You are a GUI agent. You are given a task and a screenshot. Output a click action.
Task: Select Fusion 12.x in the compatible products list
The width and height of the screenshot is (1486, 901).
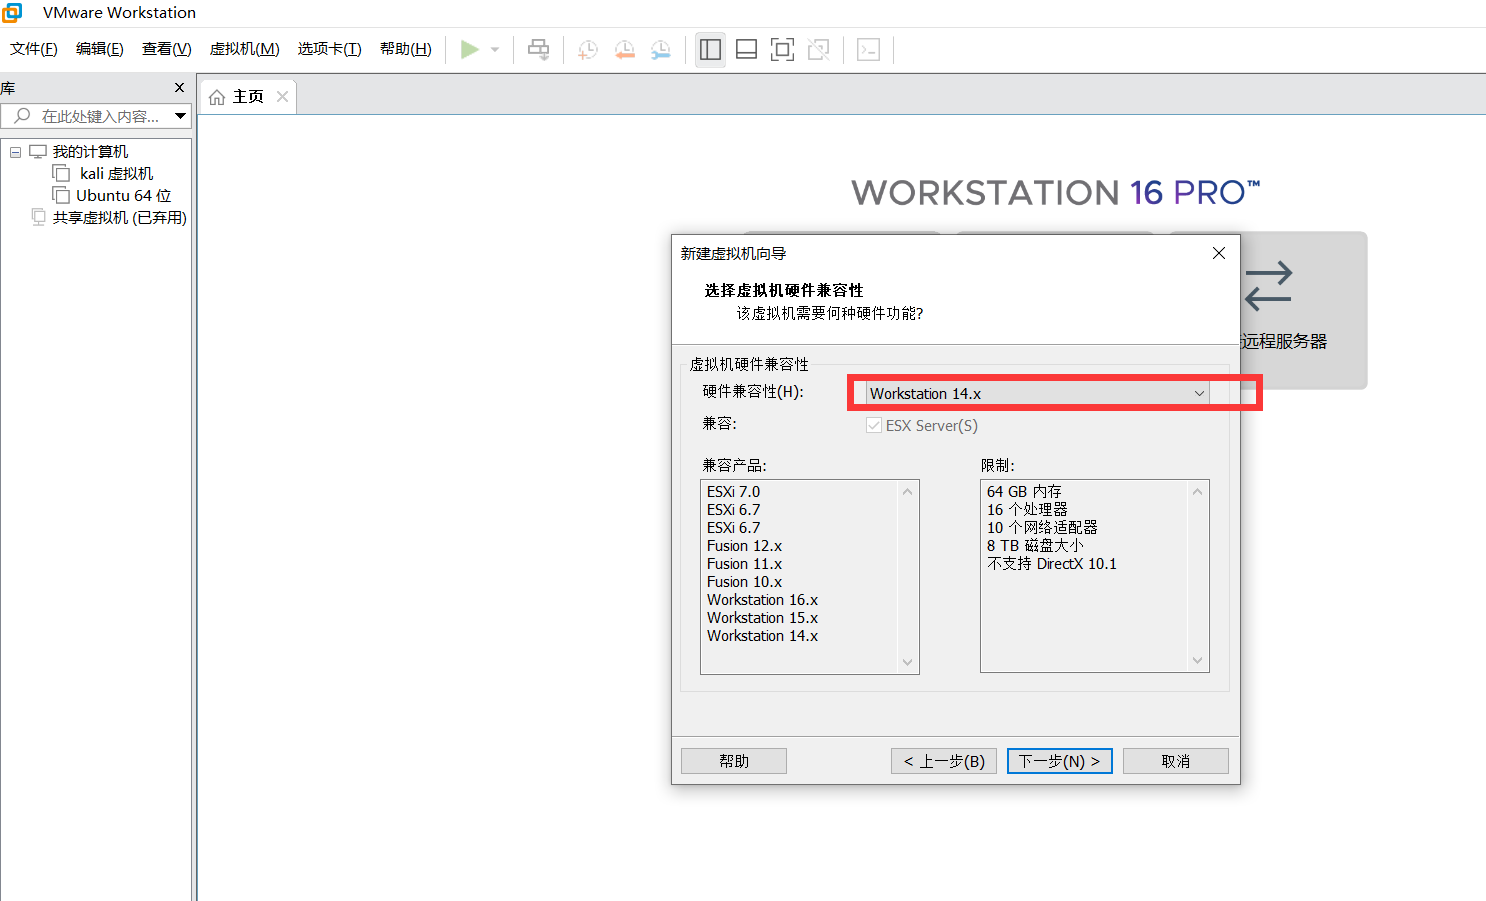745,546
